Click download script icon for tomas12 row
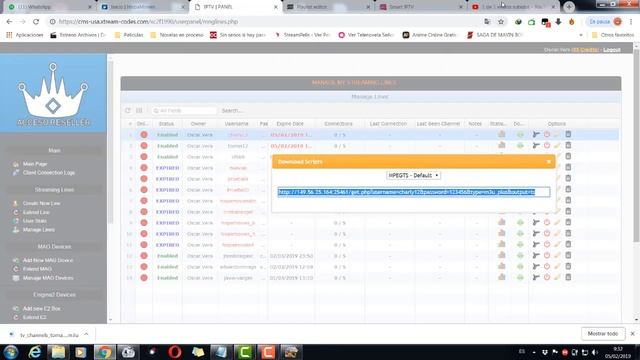This screenshot has height=360, width=640. pyautogui.click(x=520, y=145)
